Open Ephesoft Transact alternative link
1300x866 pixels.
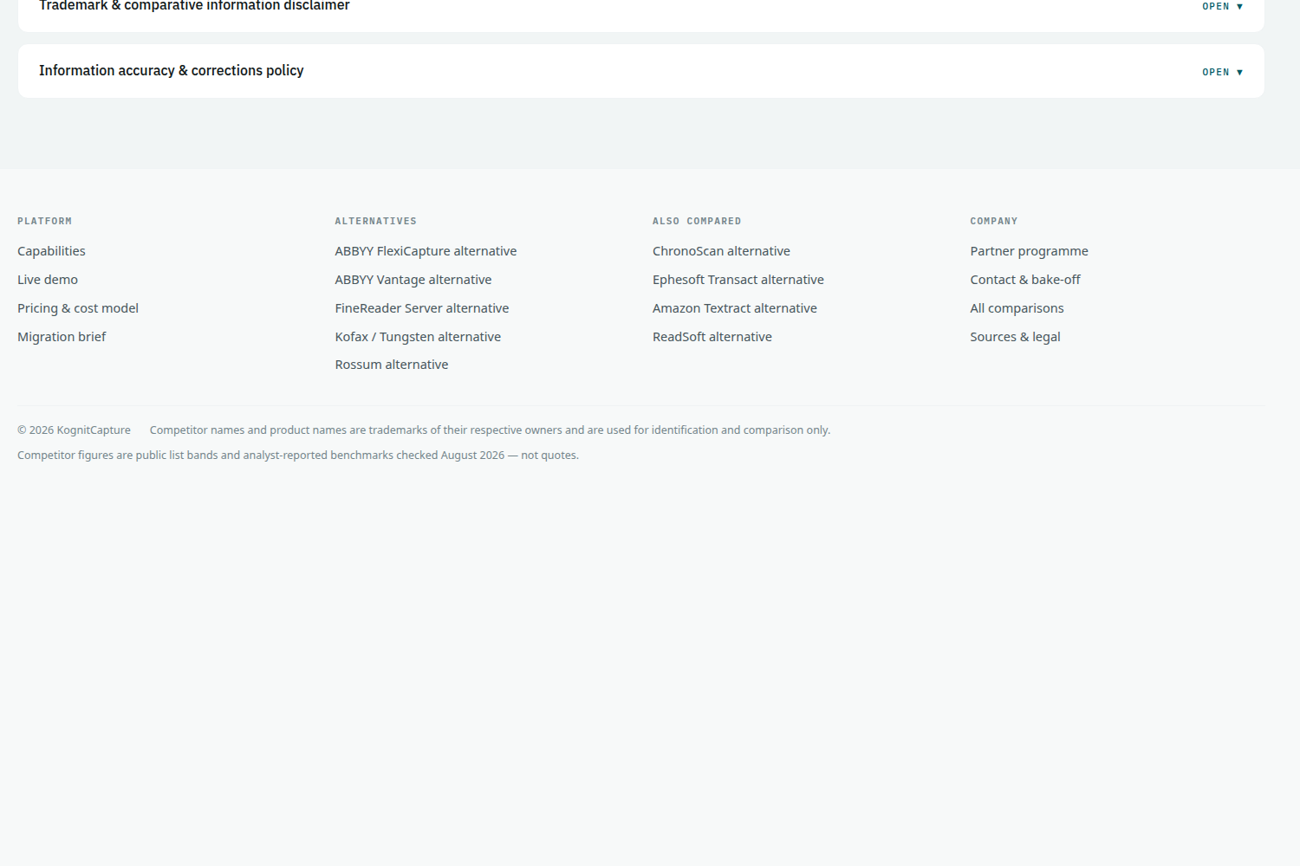(x=738, y=280)
